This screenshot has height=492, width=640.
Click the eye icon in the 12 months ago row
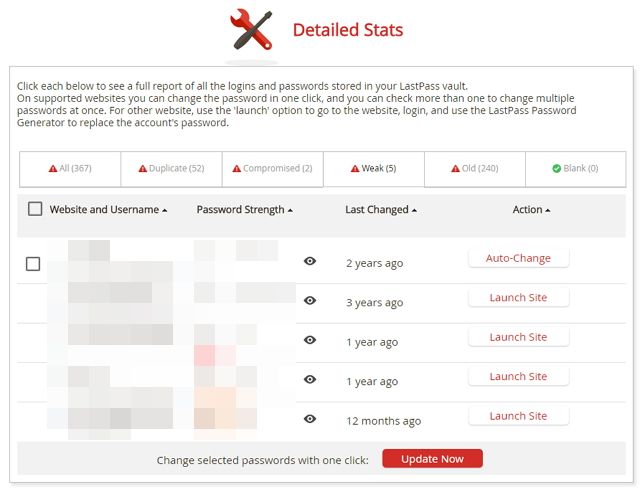coord(310,419)
